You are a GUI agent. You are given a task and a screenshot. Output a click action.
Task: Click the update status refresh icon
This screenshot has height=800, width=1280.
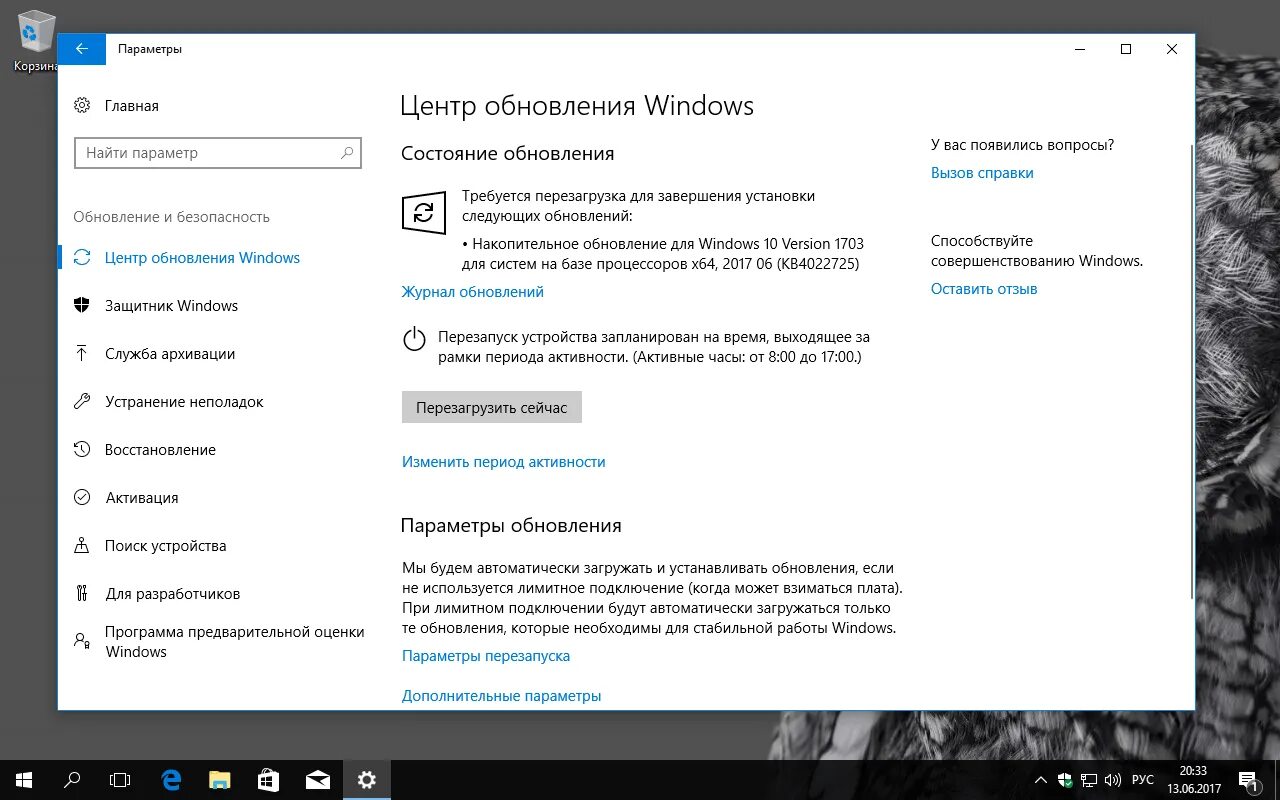pos(424,213)
